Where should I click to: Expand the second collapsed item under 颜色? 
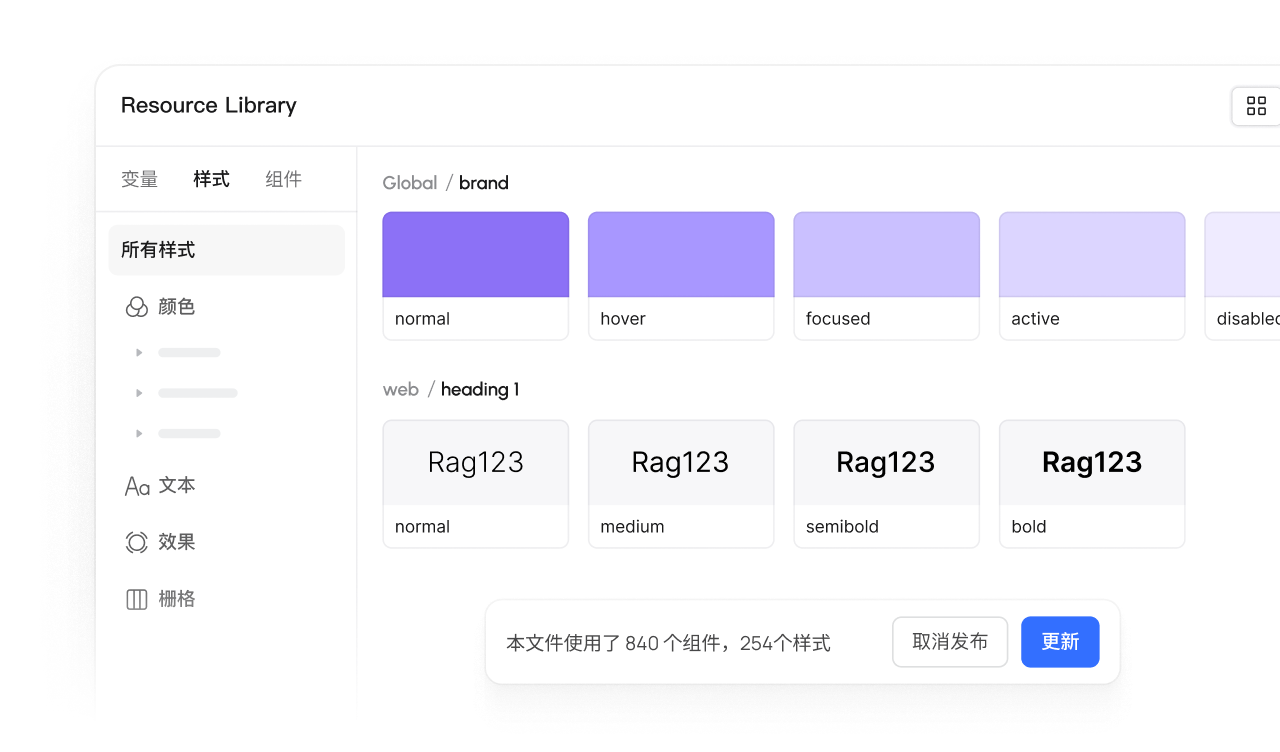tap(139, 393)
